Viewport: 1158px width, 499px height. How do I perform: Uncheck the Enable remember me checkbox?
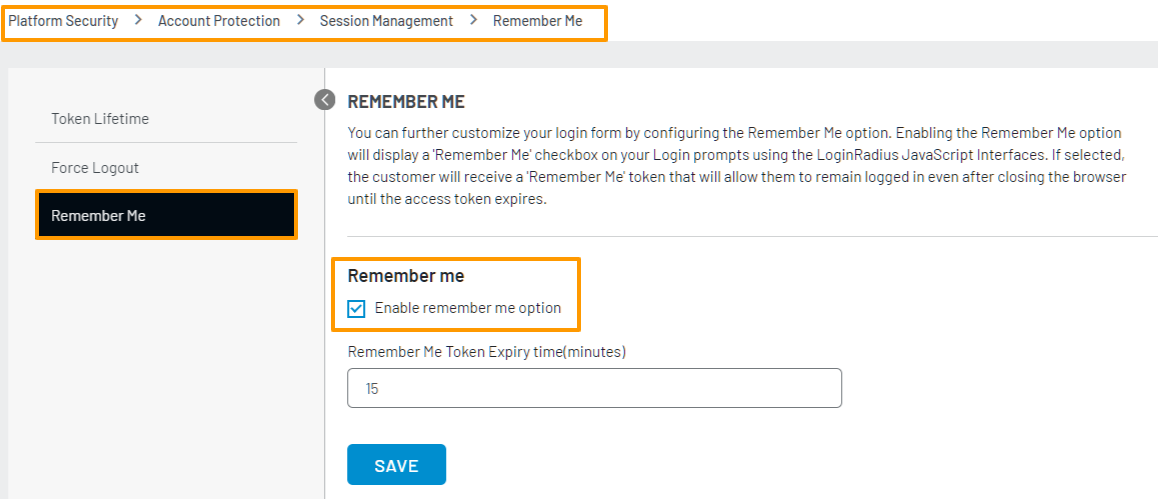click(x=357, y=309)
